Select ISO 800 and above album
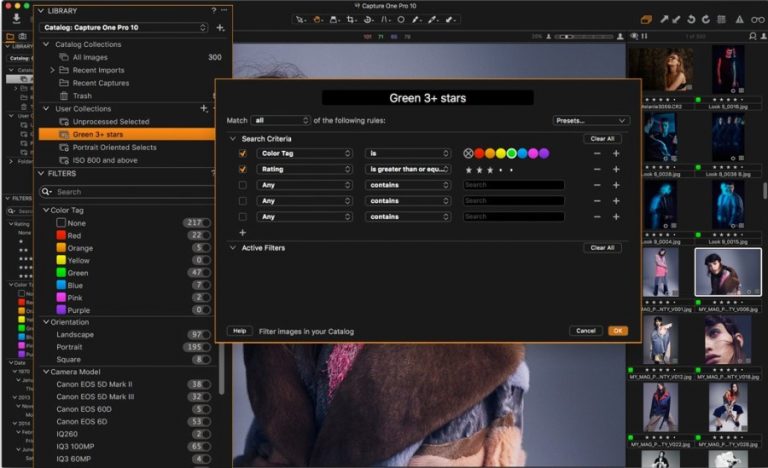 point(105,160)
